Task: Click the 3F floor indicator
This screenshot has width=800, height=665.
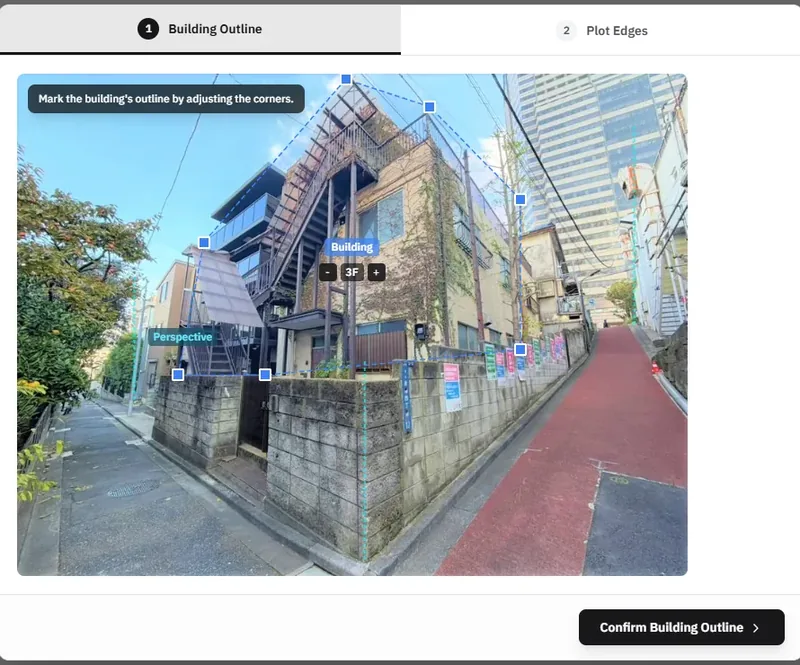Action: point(351,270)
